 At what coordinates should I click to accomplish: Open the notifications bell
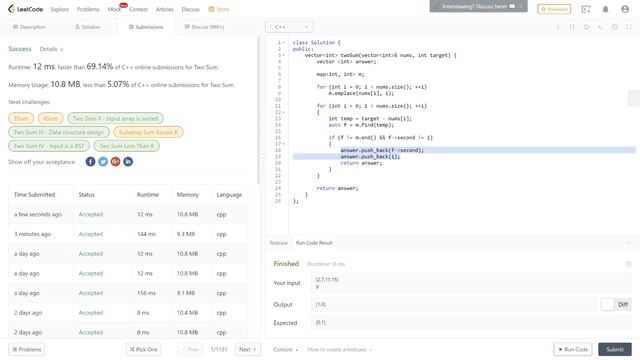(605, 9)
